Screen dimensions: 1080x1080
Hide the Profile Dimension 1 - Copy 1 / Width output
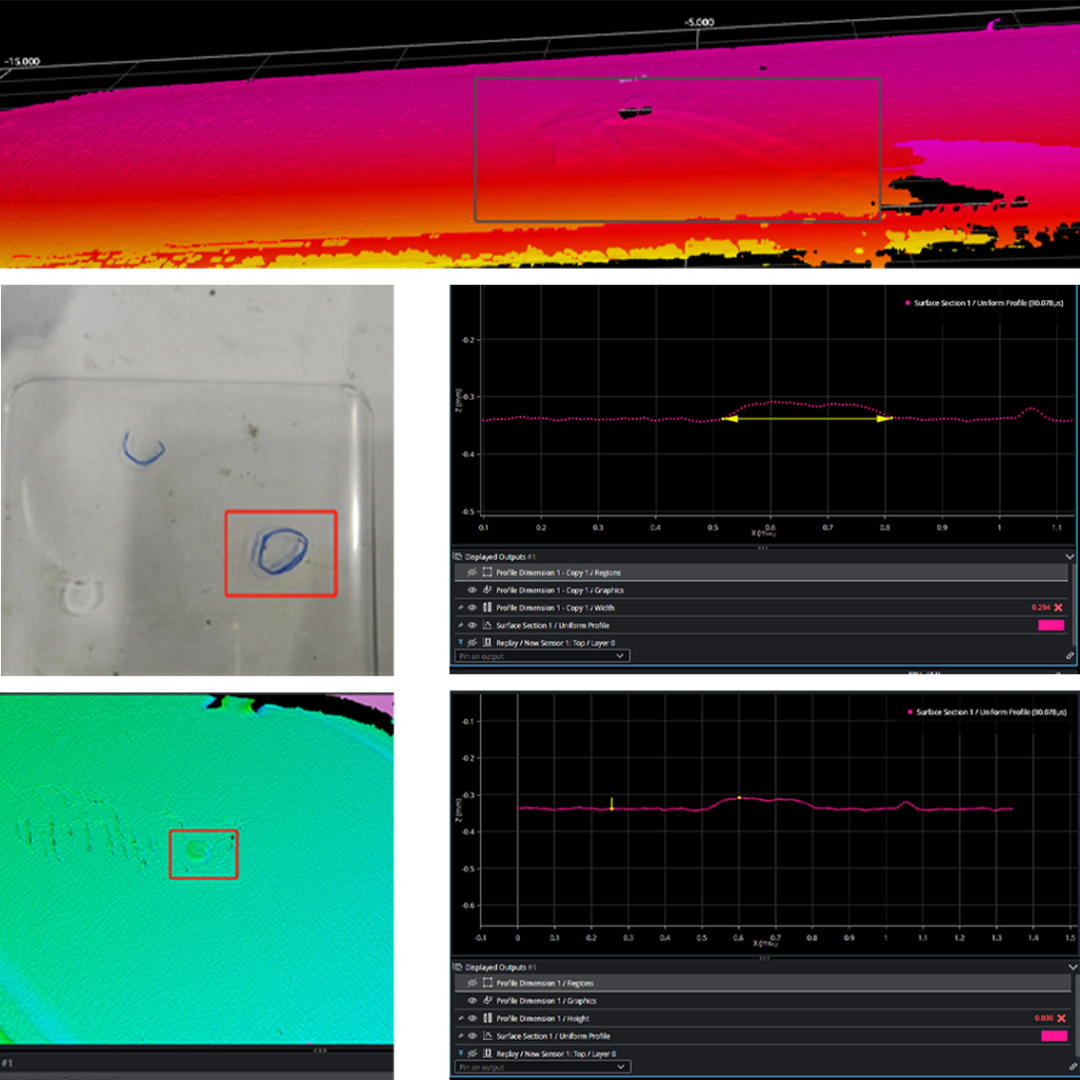point(472,608)
